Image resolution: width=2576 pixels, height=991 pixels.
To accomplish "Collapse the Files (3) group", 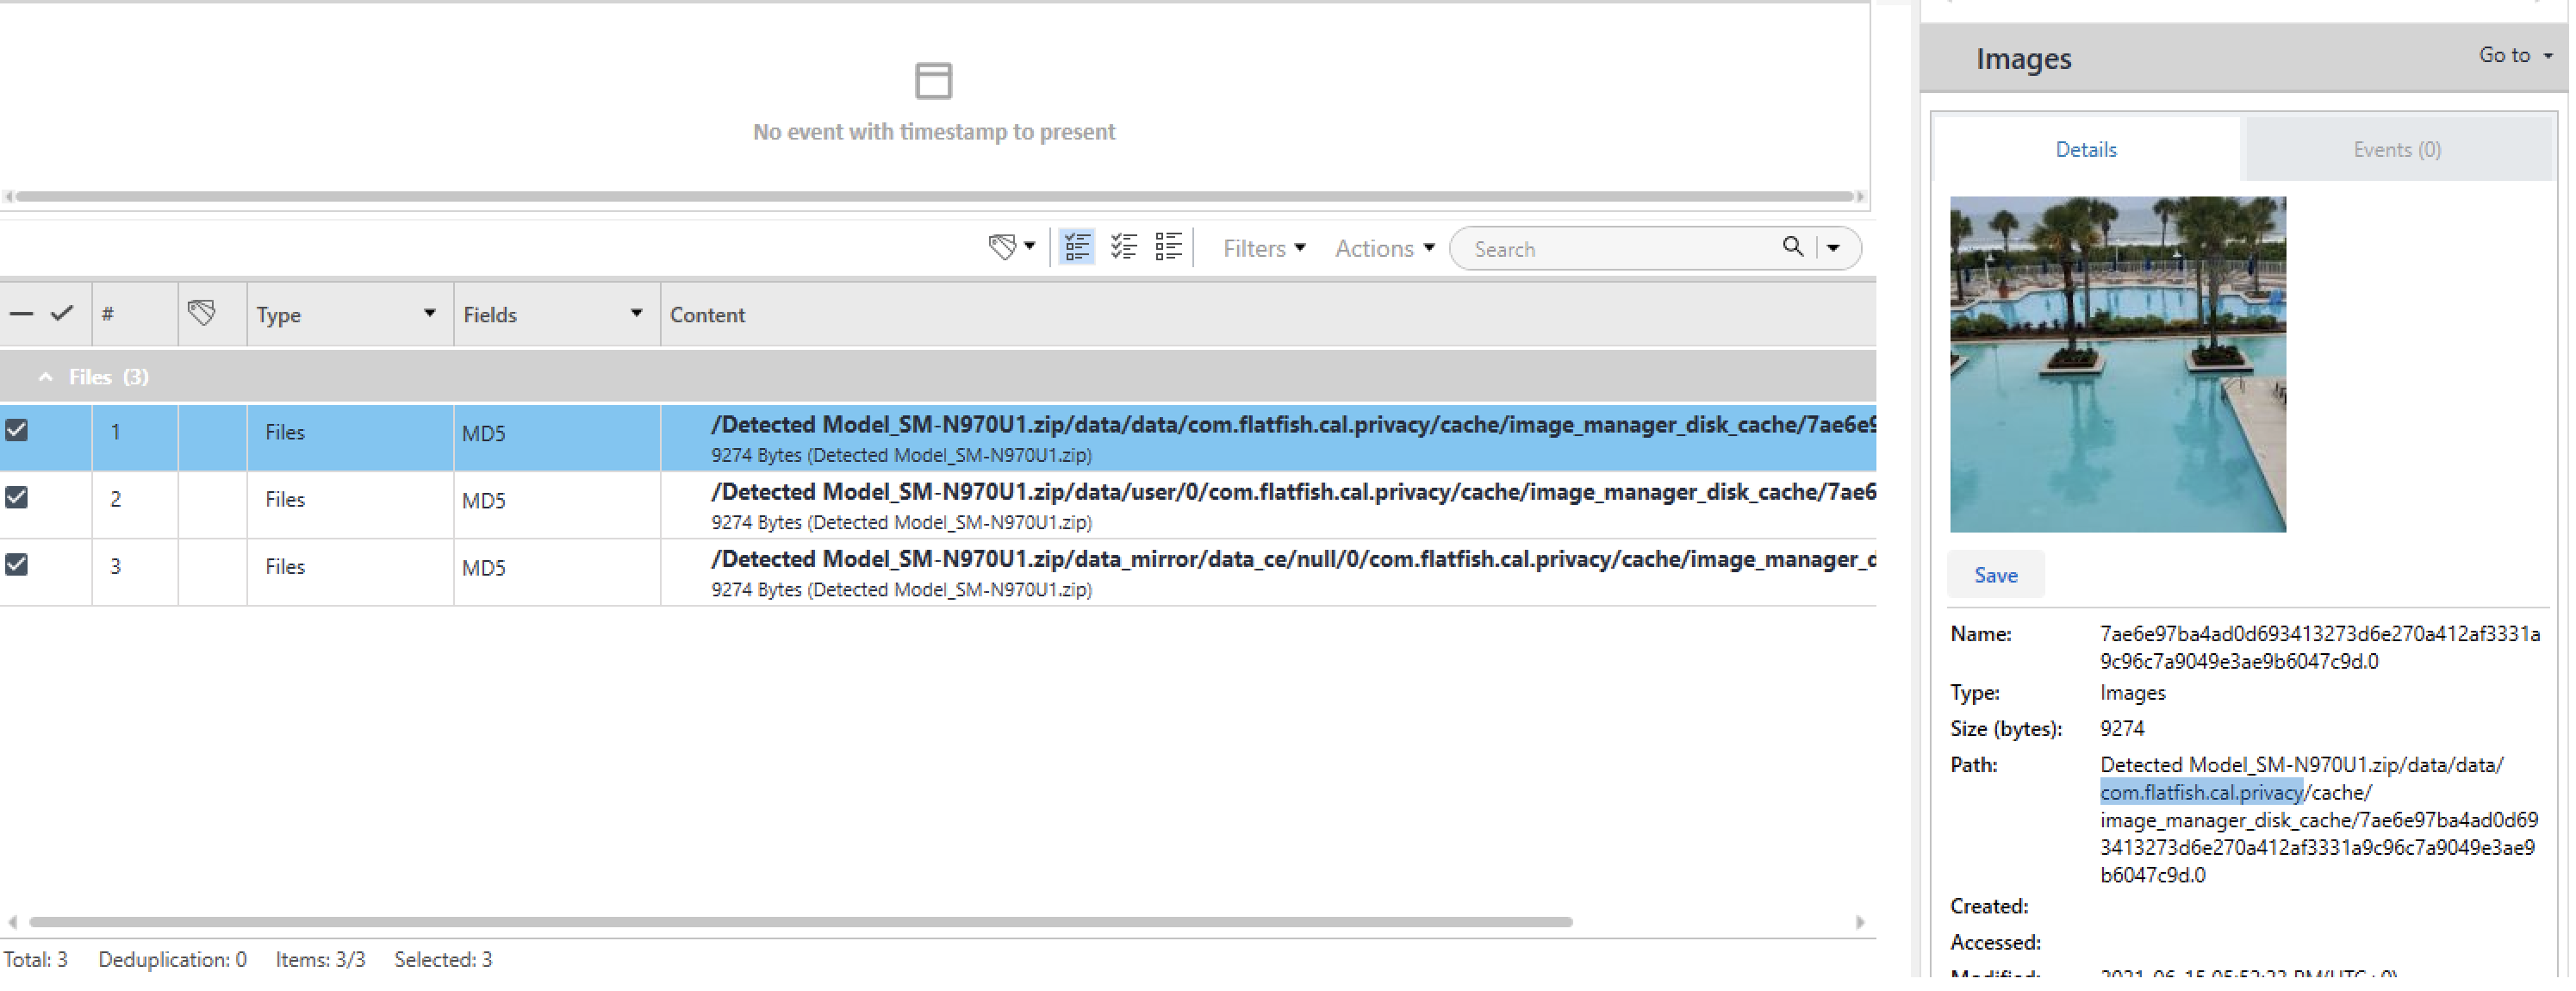I will [x=45, y=378].
